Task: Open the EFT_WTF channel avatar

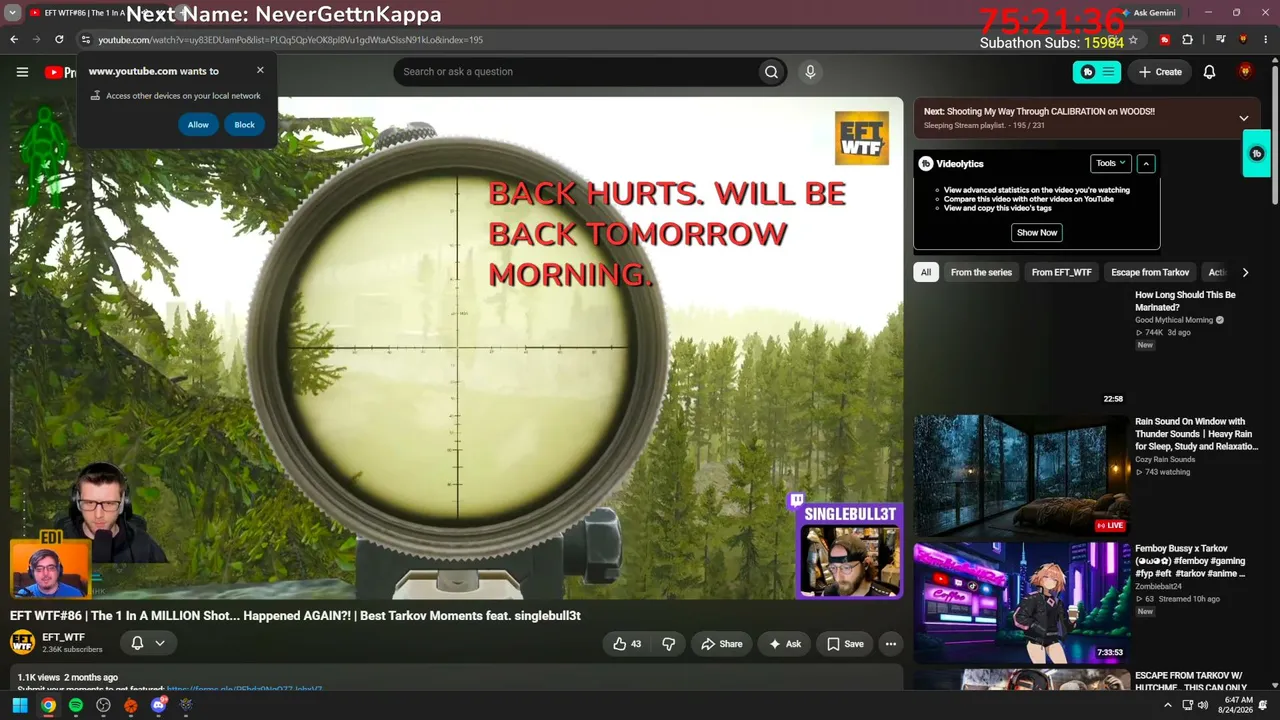Action: [x=22, y=643]
